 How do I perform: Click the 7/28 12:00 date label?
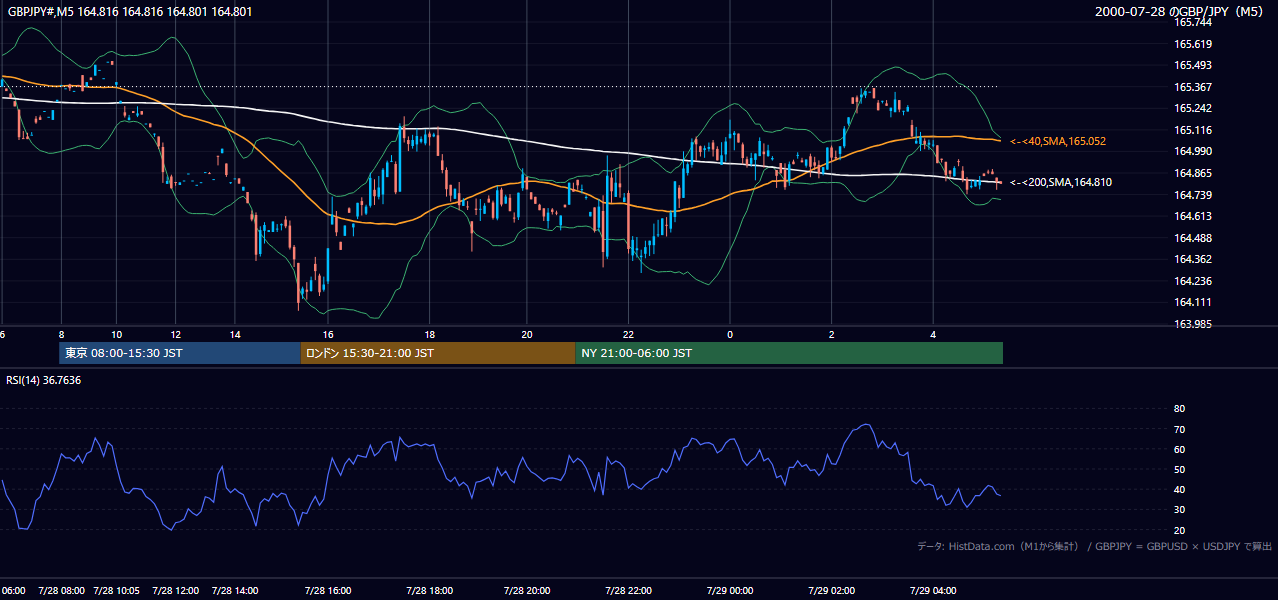point(176,591)
